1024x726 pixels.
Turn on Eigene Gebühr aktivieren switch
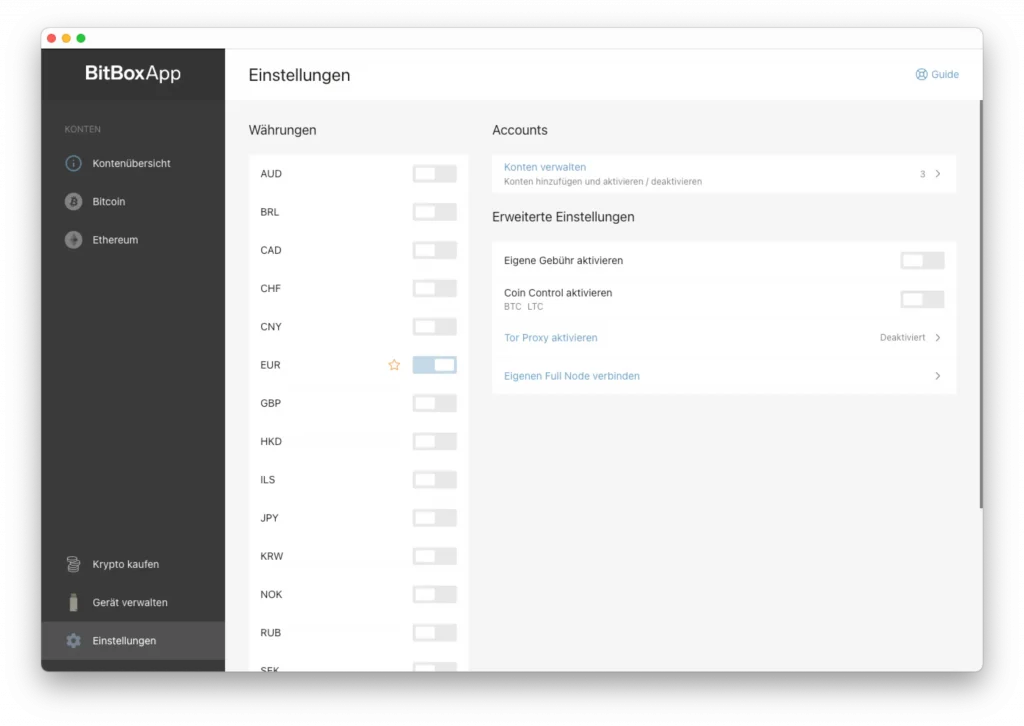point(922,261)
